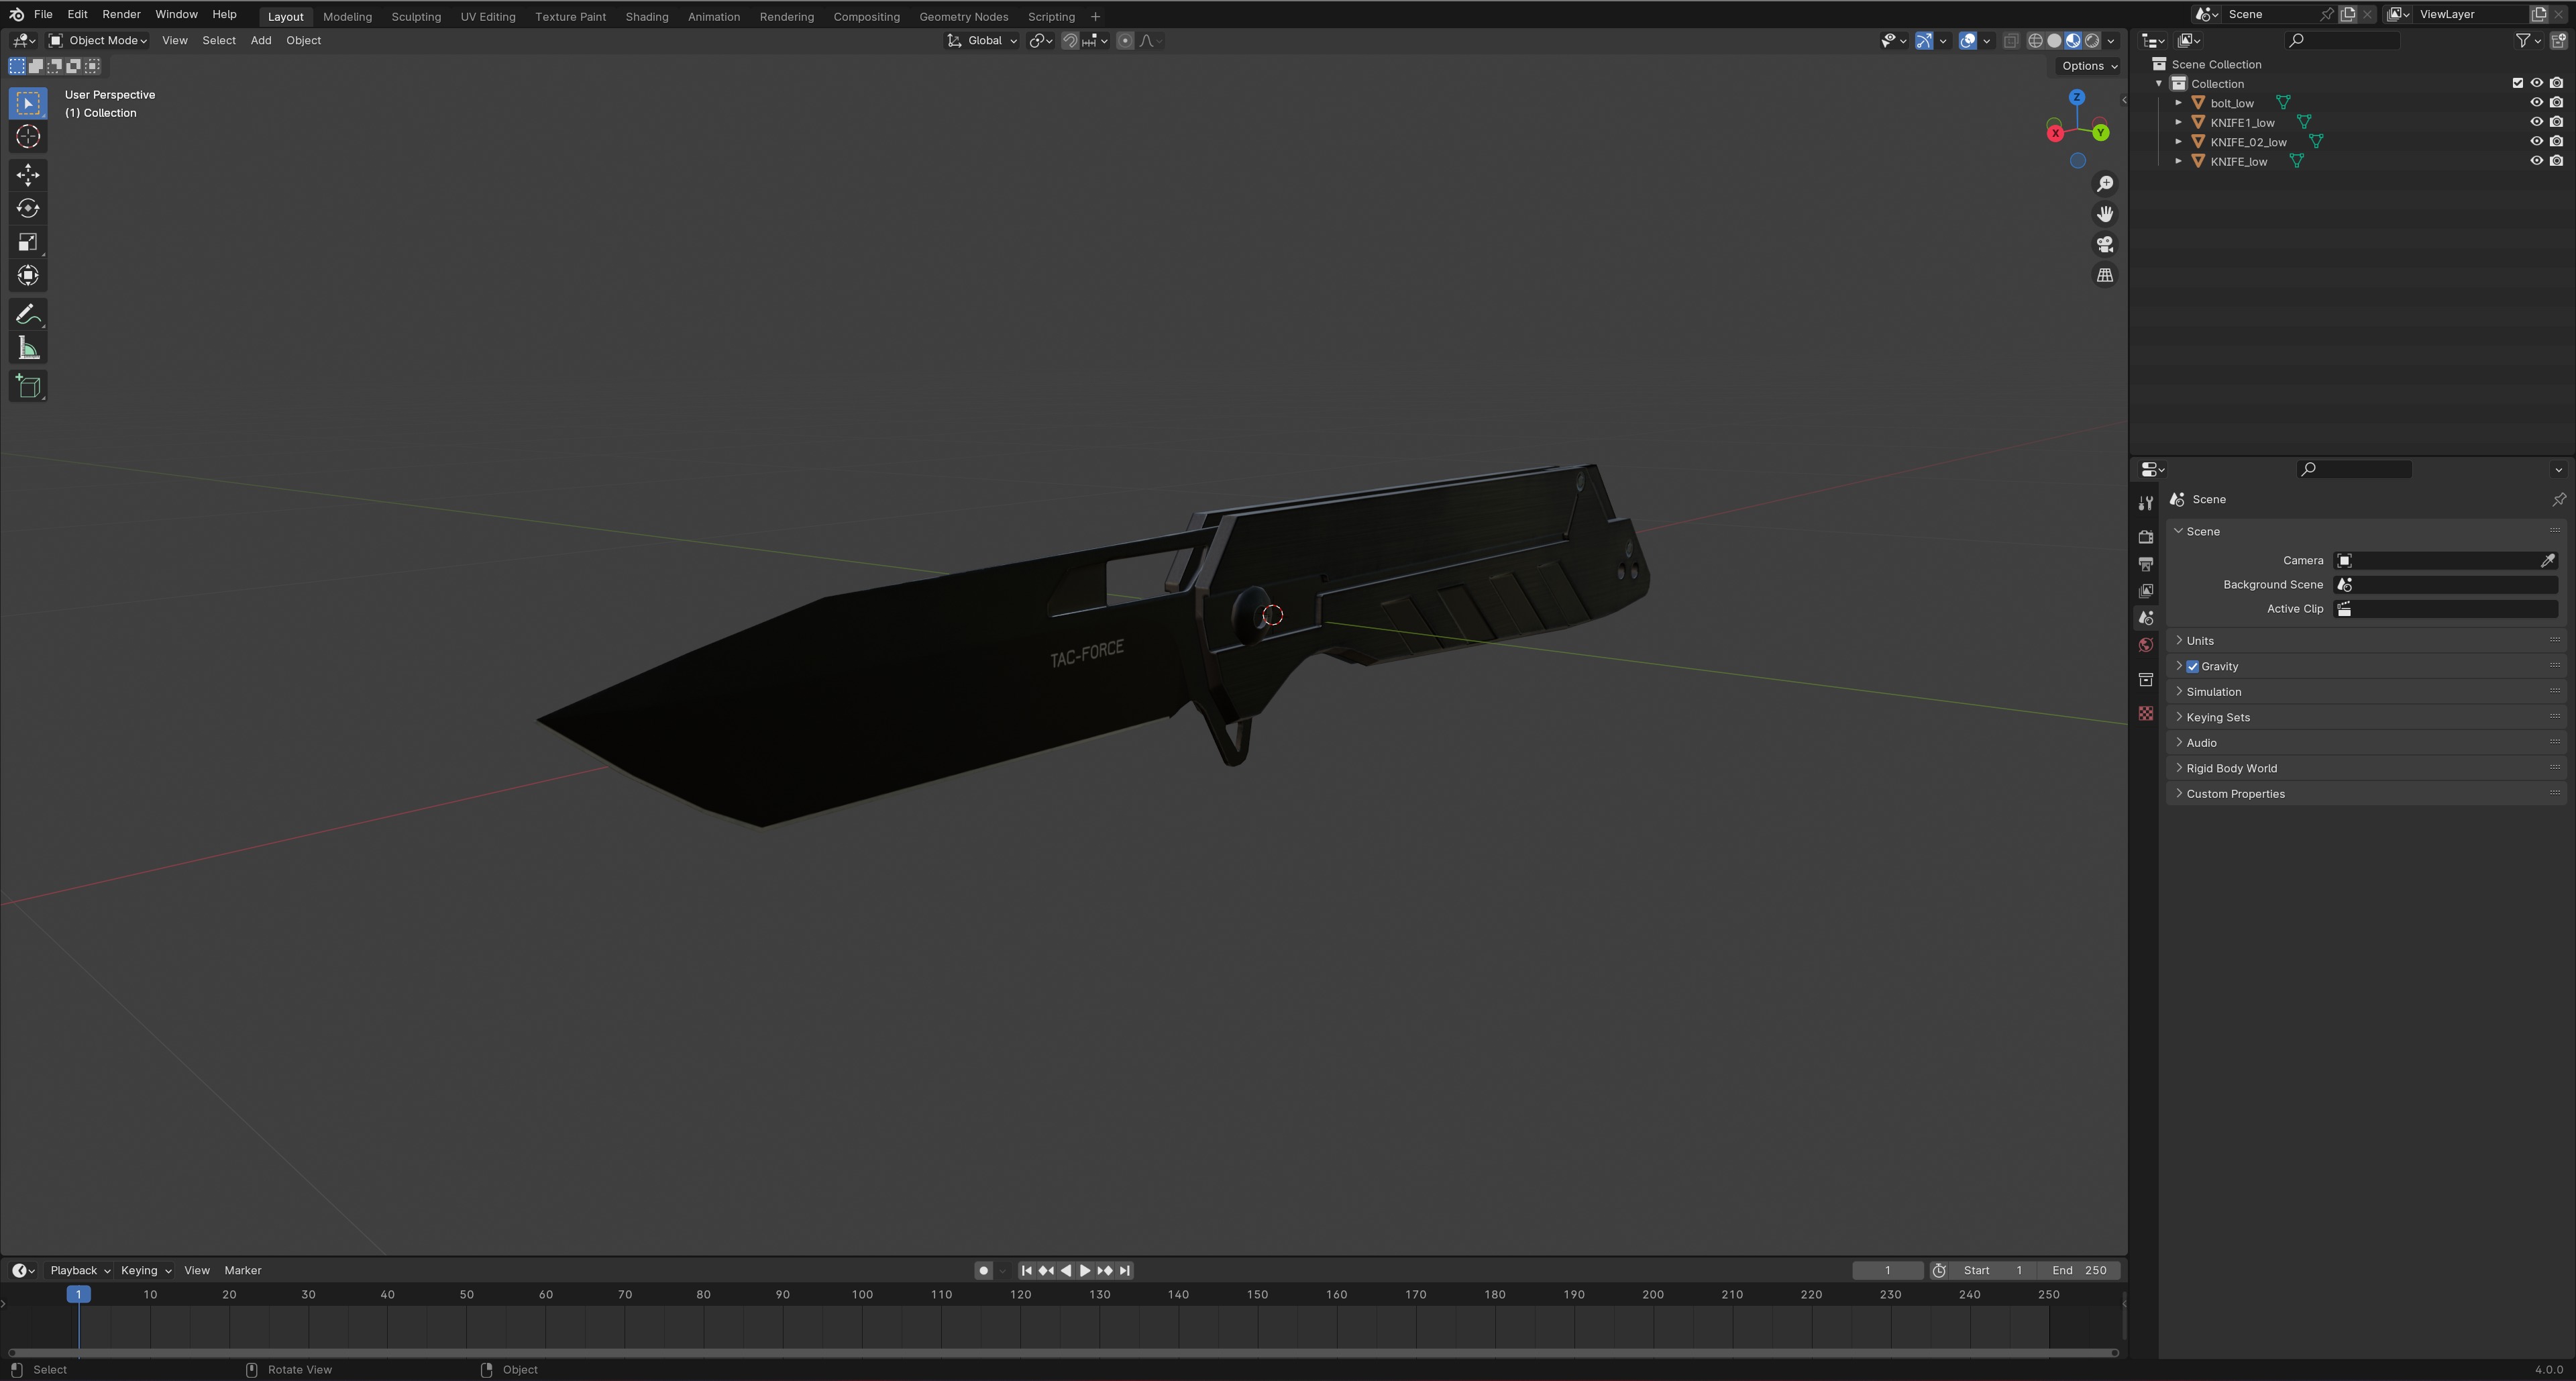Screen dimensions: 2576x1381
Task: Toggle Gravity checkbox
Action: 2193,667
